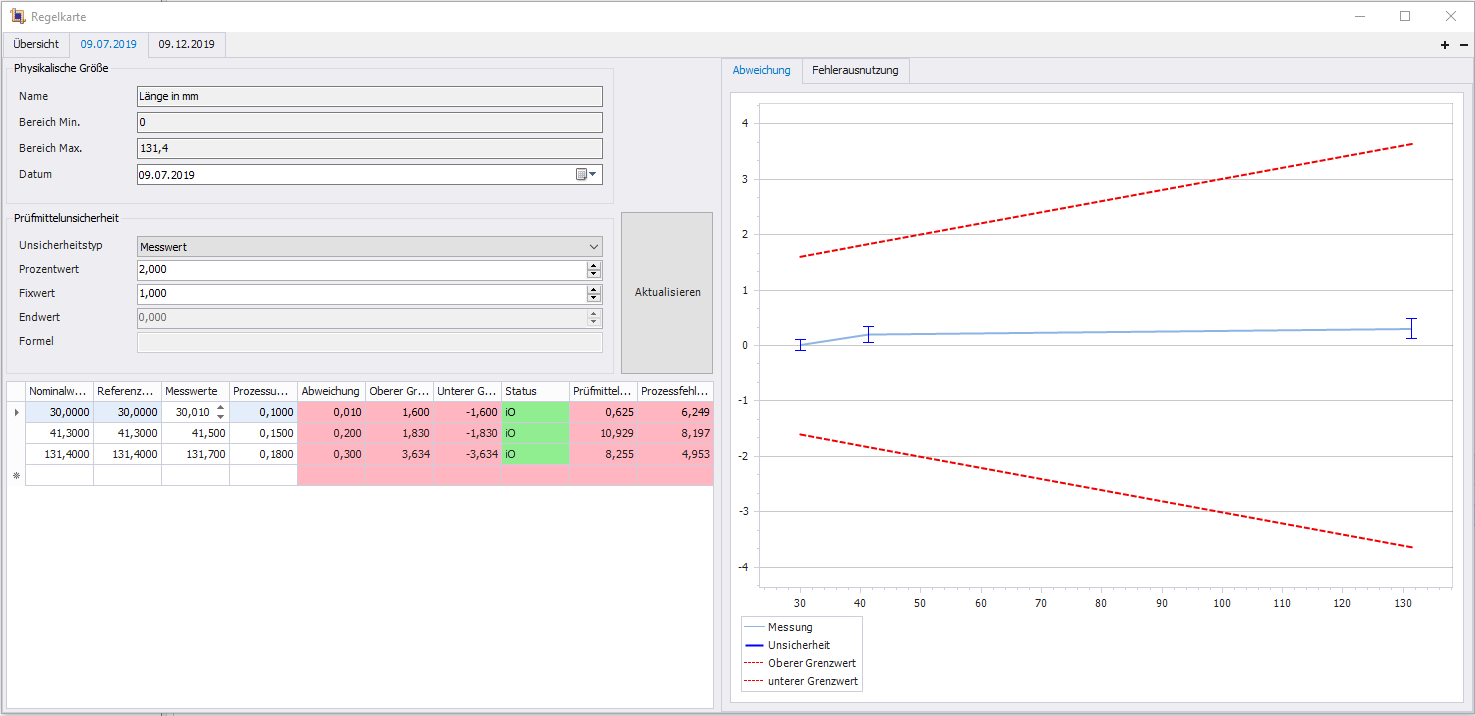Click the Regelkarte app icon in title bar
This screenshot has height=716, width=1475.
click(17, 17)
